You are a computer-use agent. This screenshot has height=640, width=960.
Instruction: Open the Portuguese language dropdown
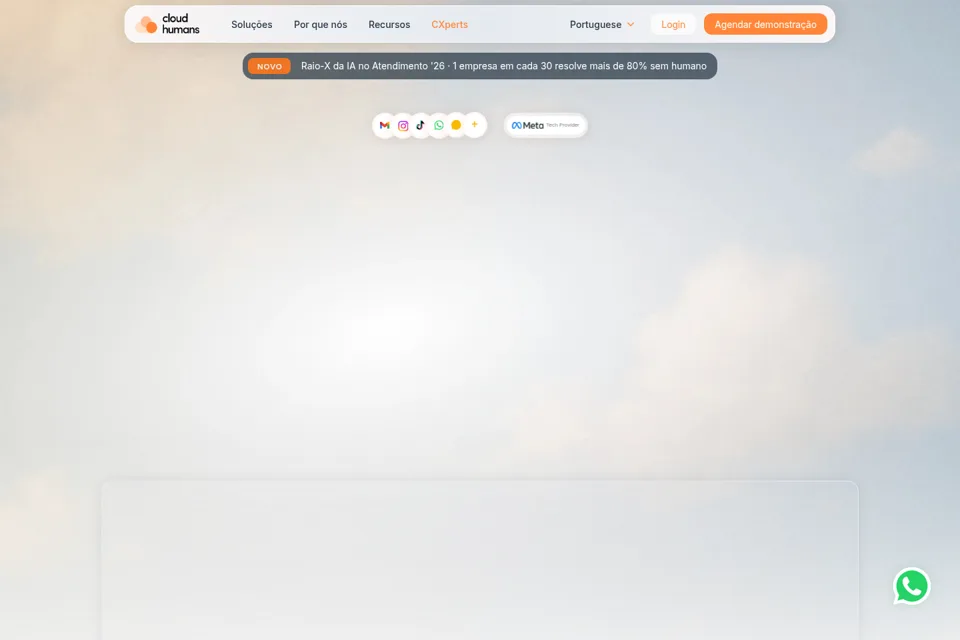(602, 24)
